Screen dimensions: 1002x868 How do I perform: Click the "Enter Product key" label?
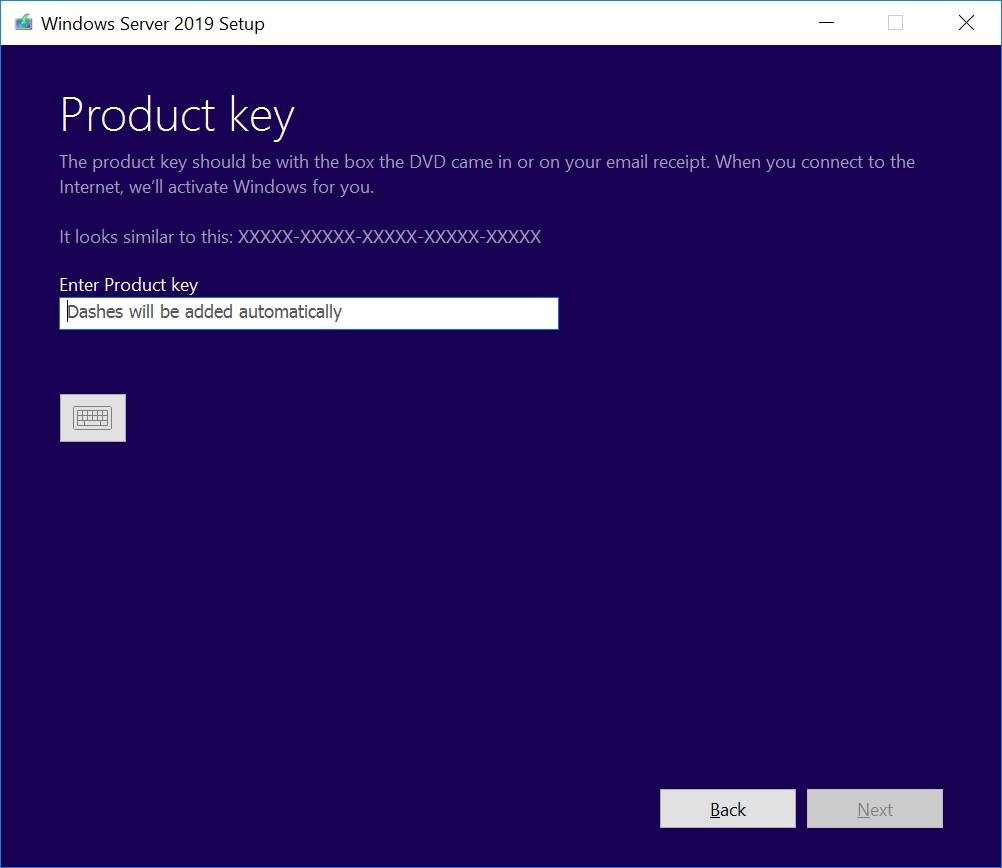pos(128,285)
